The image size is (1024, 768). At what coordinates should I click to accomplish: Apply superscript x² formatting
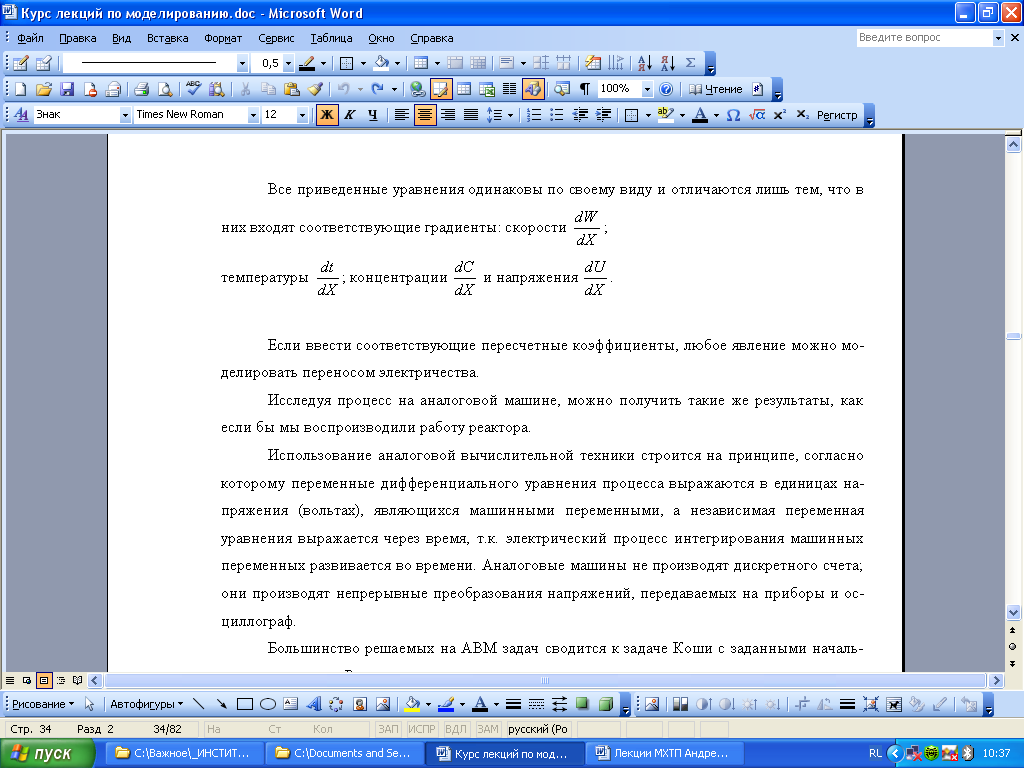click(779, 115)
